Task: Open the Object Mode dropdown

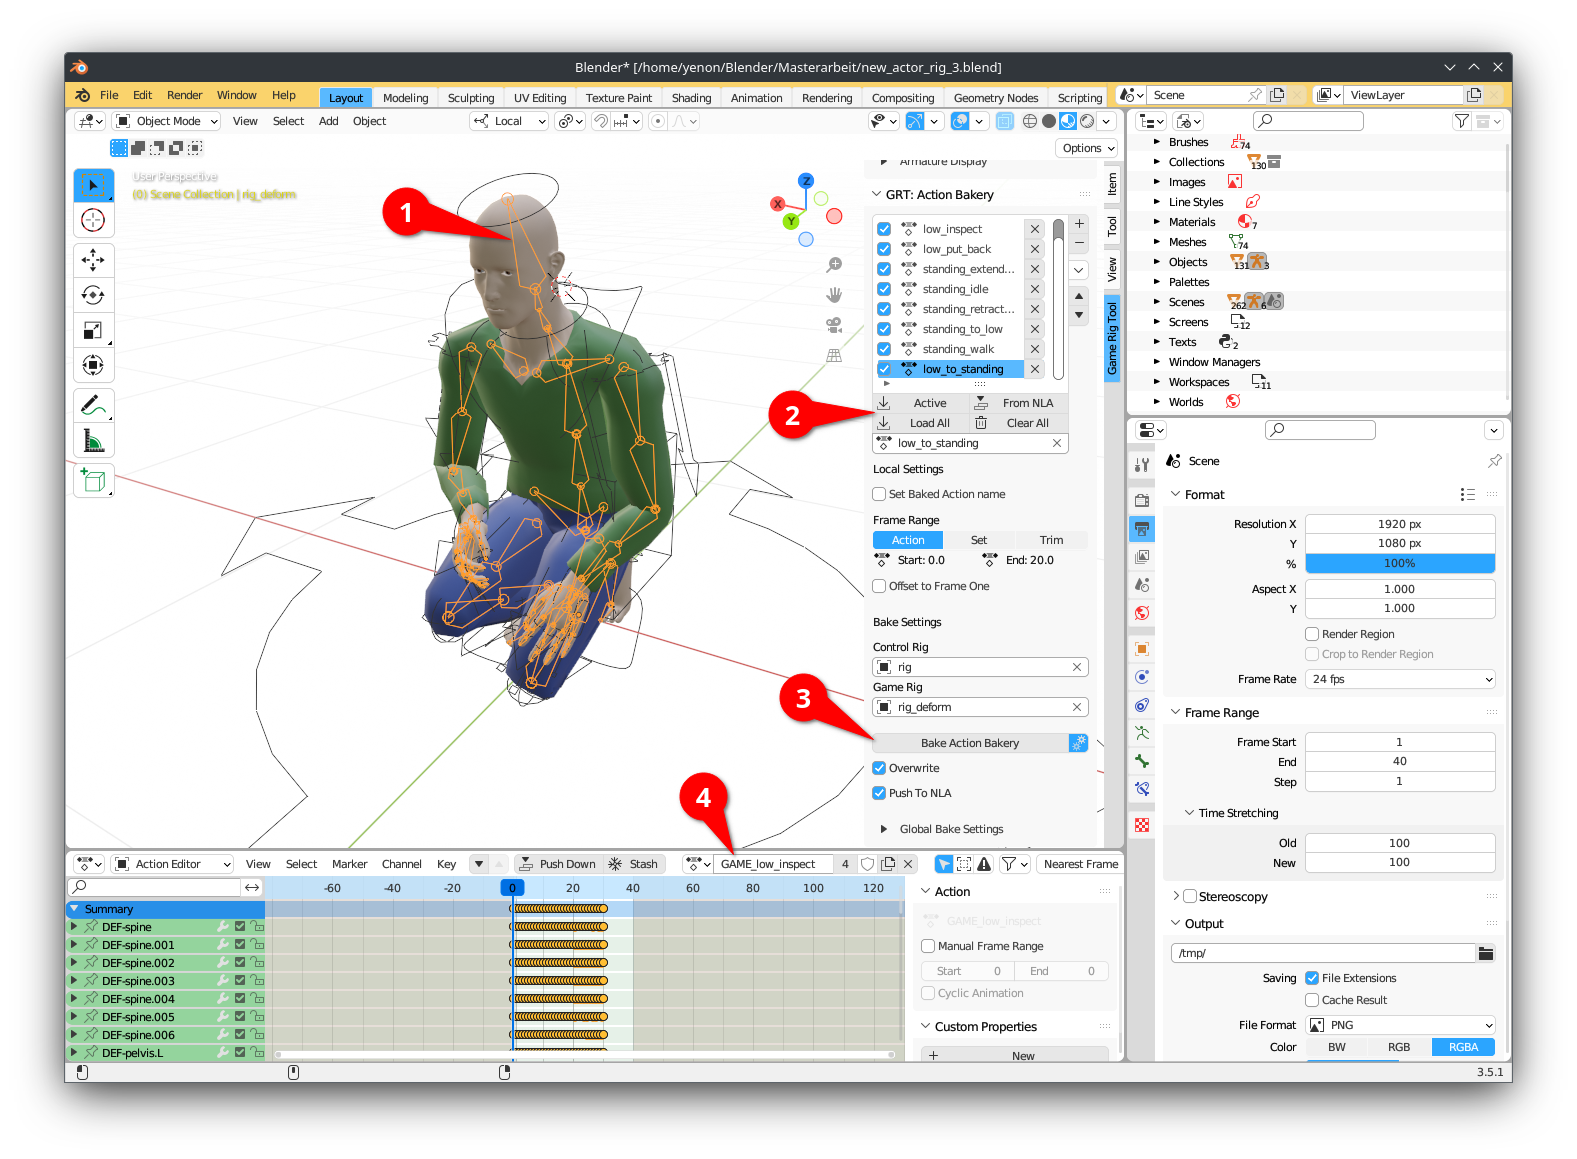Action: coord(166,121)
